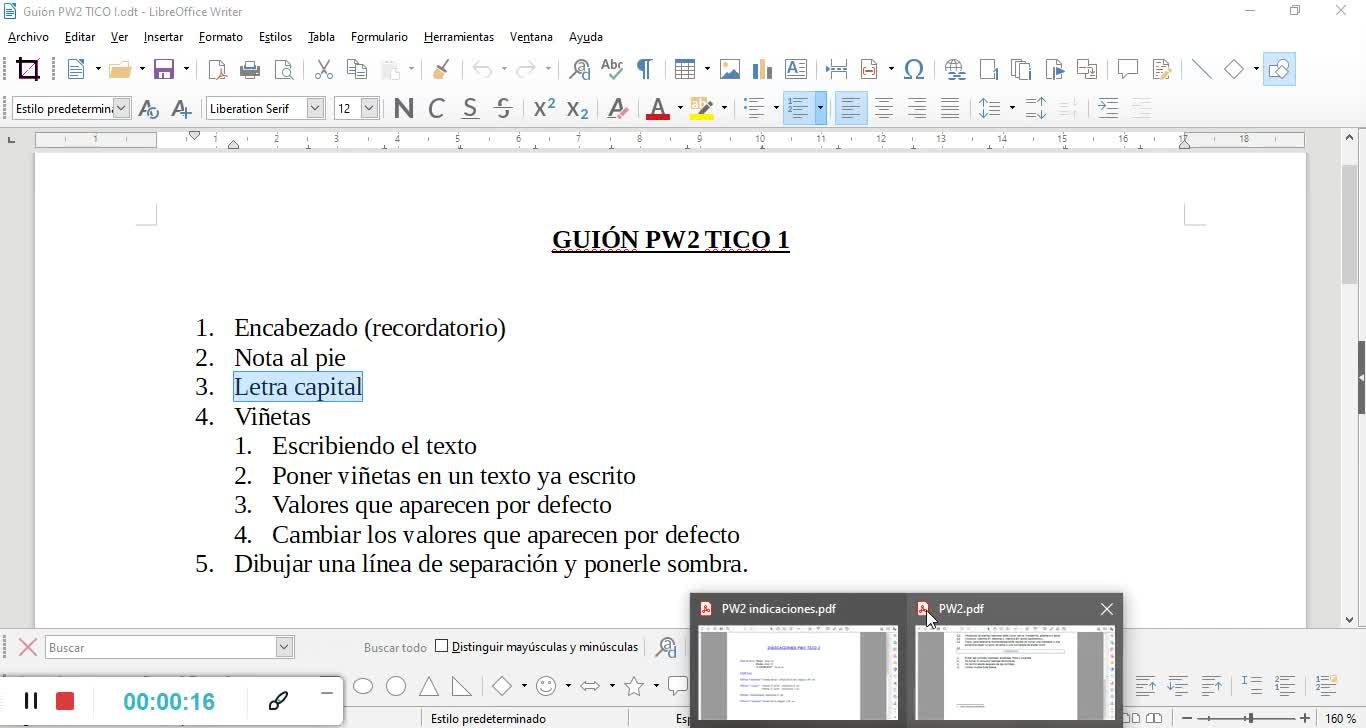Insert a table with the grid icon
Image resolution: width=1366 pixels, height=728 pixels.
(x=685, y=69)
